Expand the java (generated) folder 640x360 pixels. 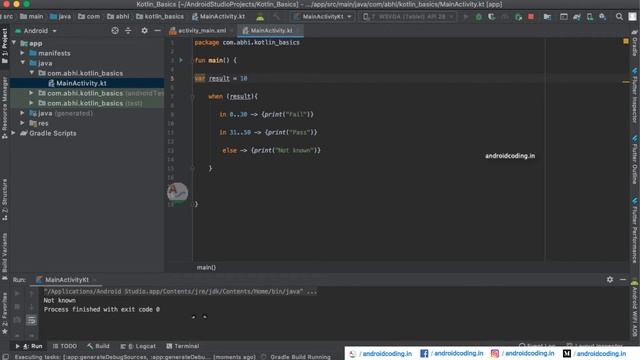(23, 113)
